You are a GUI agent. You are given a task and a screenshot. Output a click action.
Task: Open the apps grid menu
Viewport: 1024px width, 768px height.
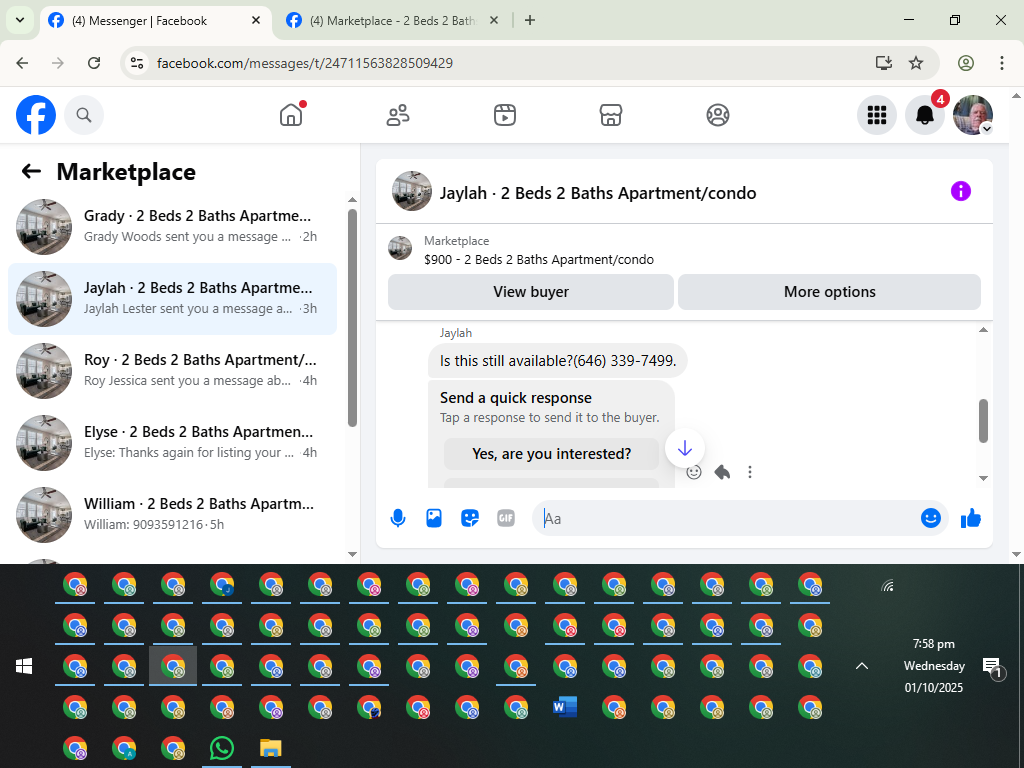tap(876, 115)
